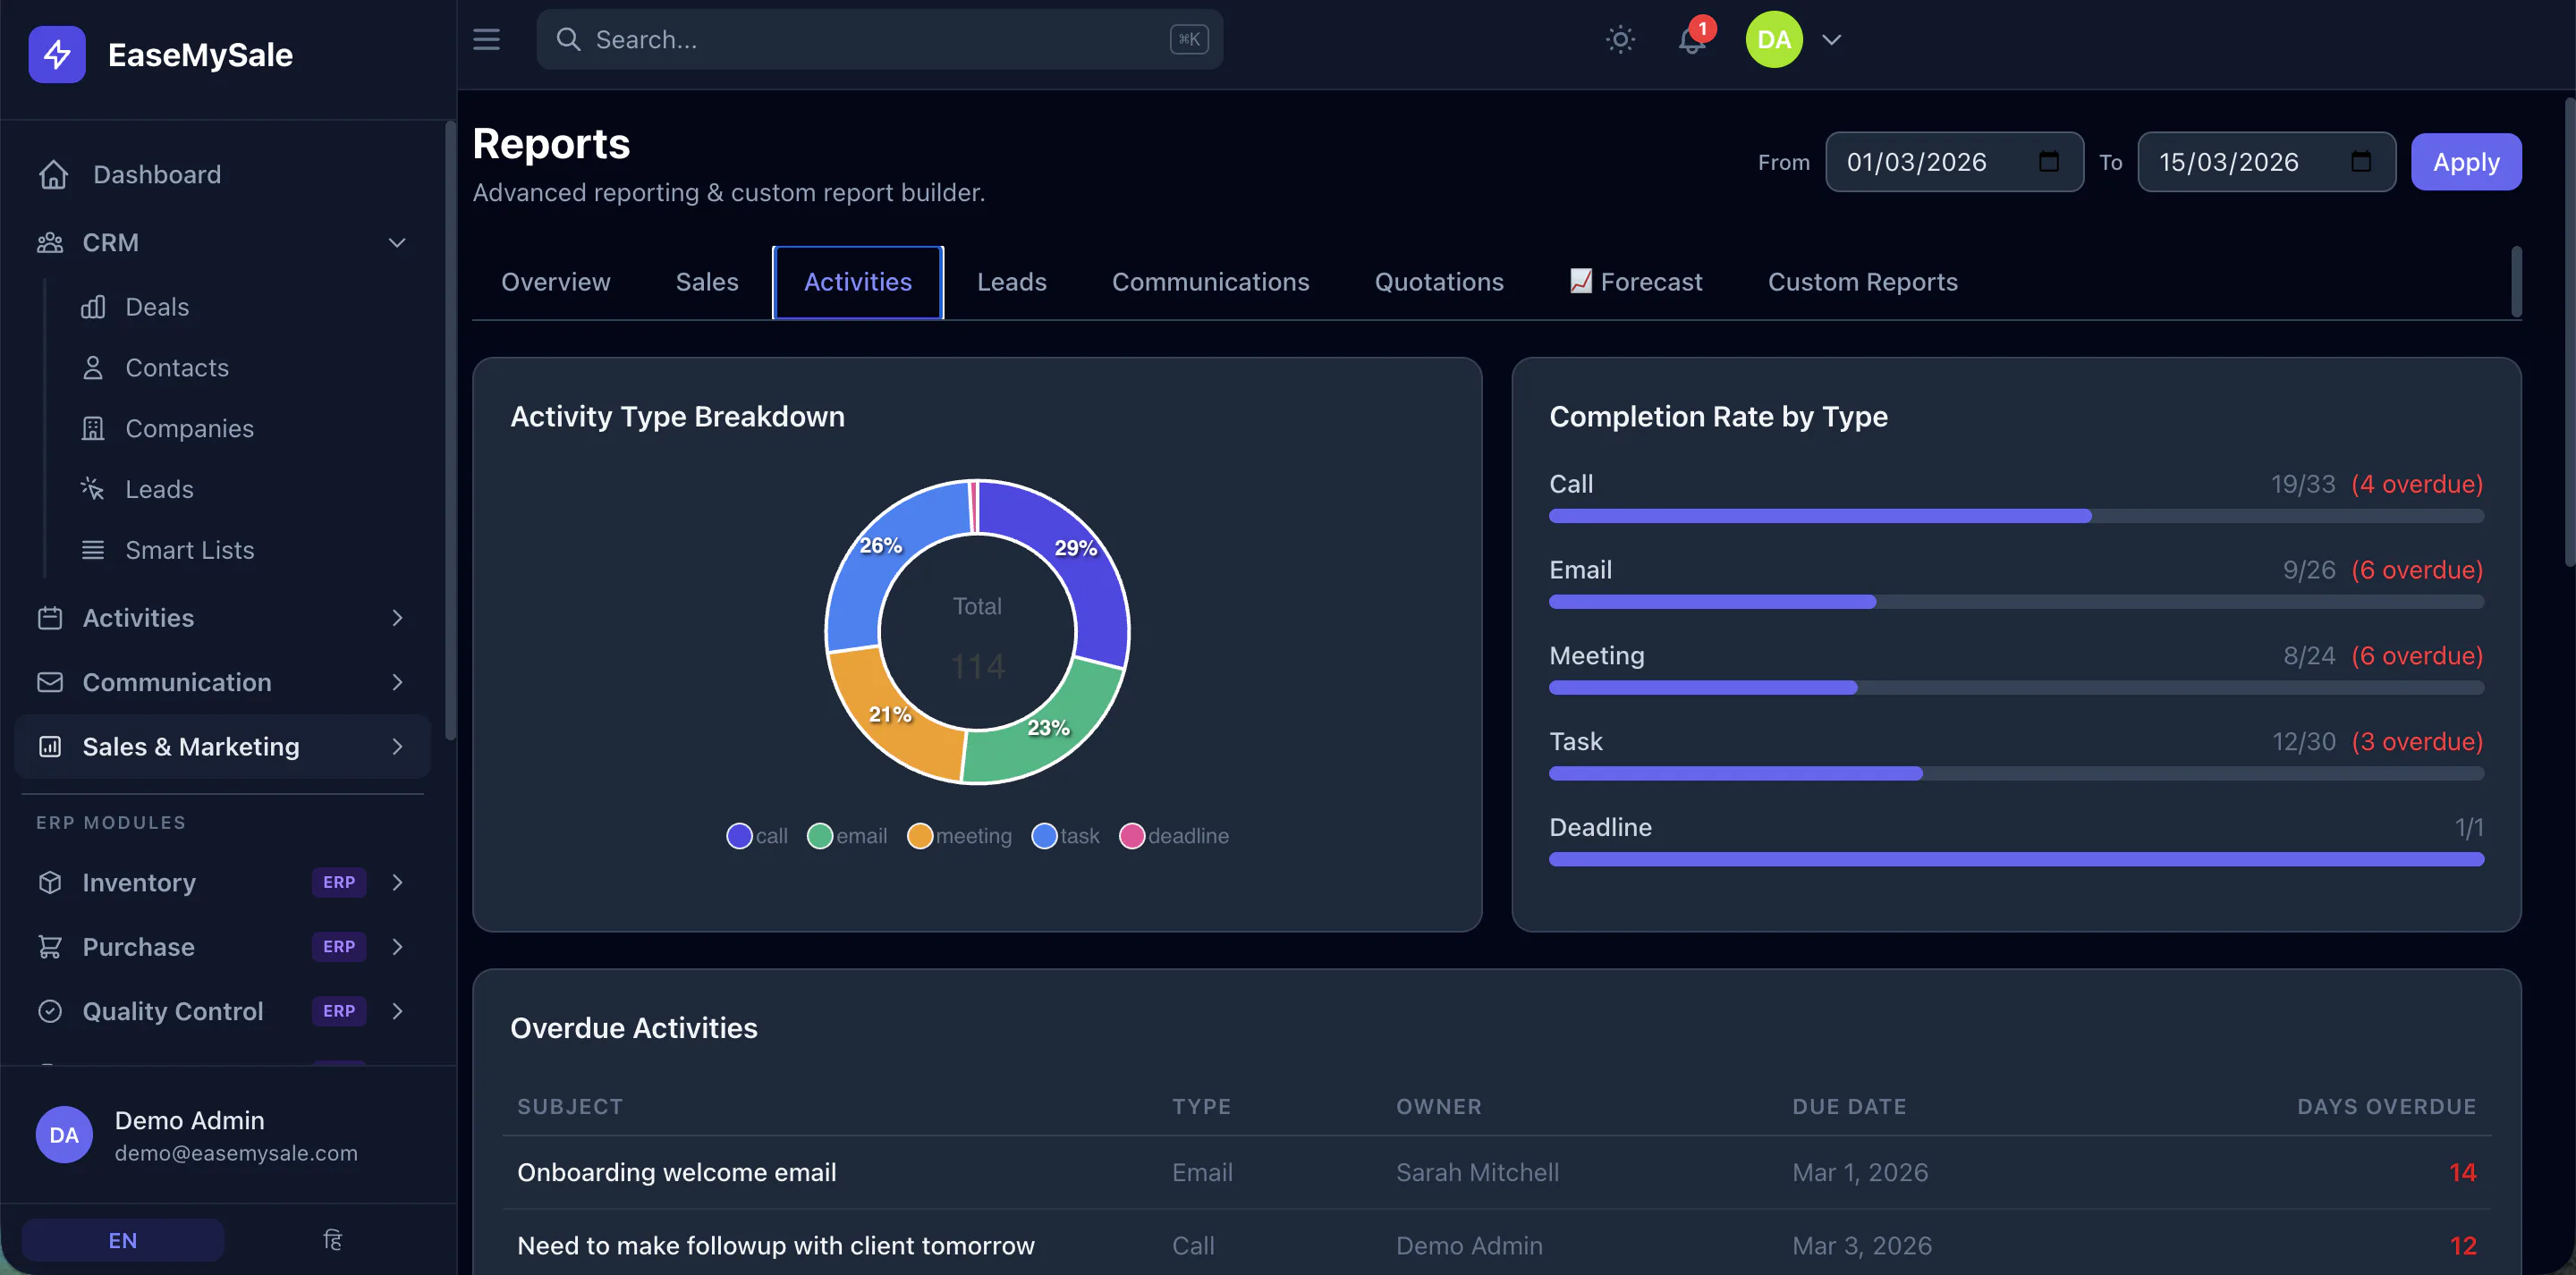Open the Companies building icon

(92, 428)
